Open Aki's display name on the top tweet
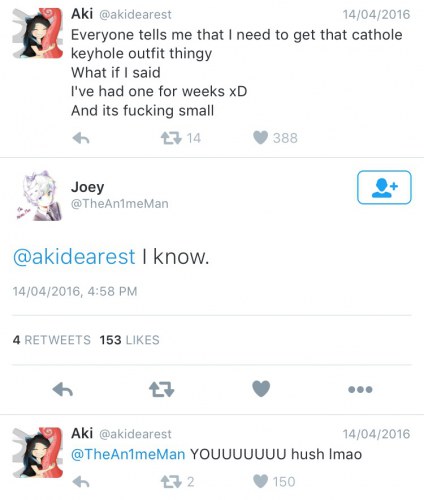The image size is (424, 500). click(82, 14)
